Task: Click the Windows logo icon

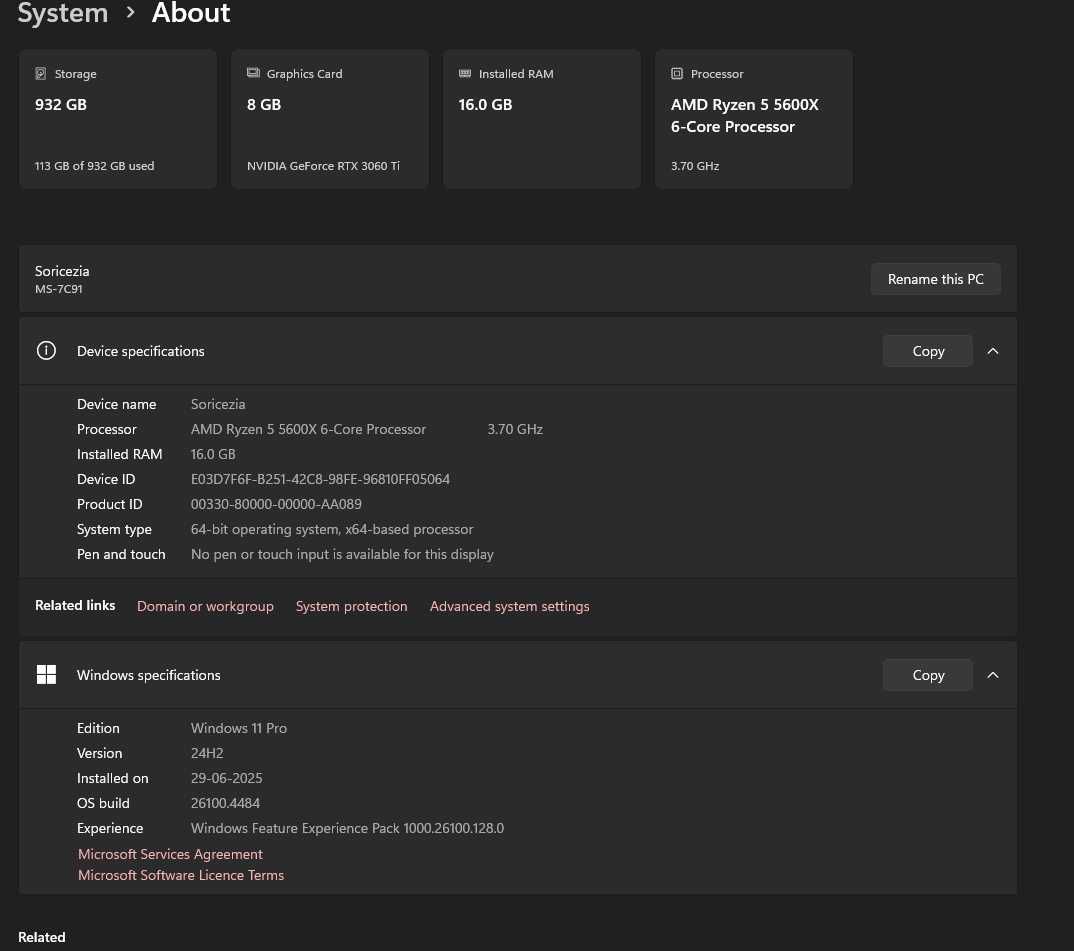Action: click(46, 675)
